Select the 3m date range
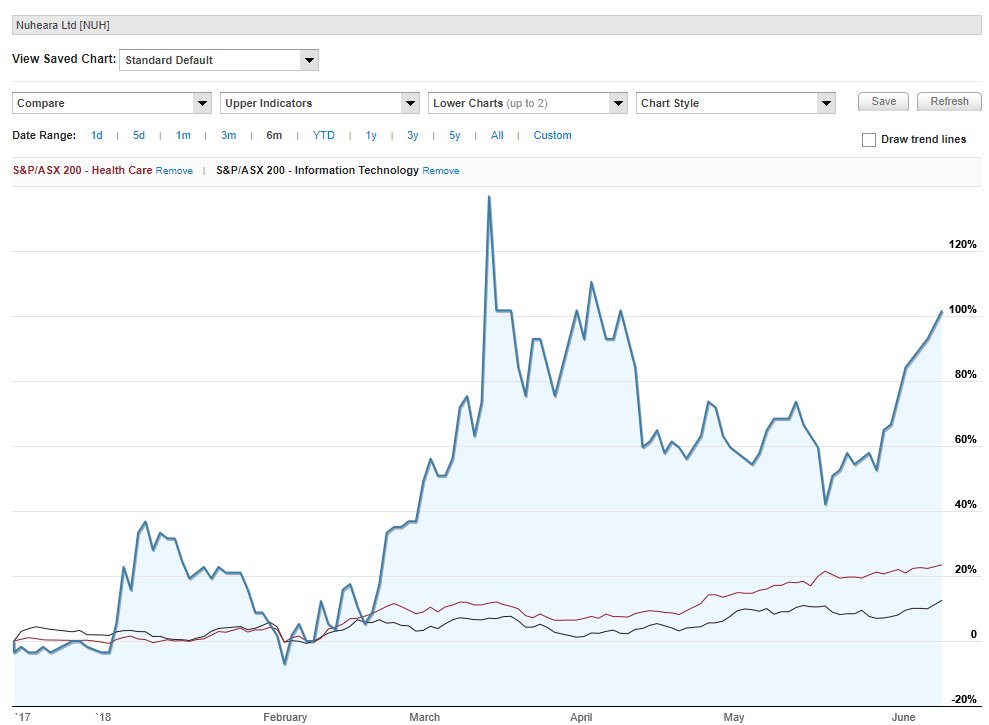 [228, 135]
